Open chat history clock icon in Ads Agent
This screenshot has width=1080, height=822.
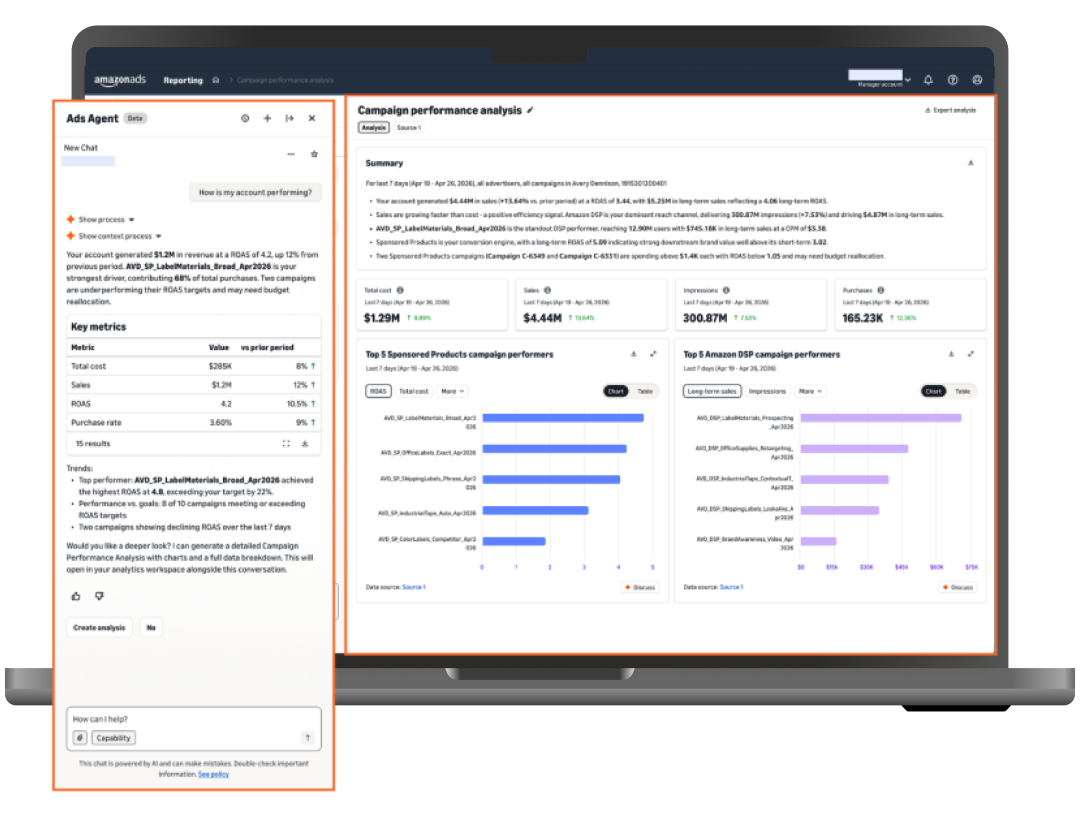pos(245,119)
